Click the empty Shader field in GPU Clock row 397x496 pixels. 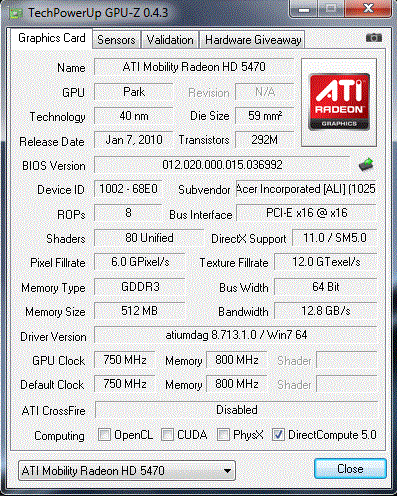[347, 360]
